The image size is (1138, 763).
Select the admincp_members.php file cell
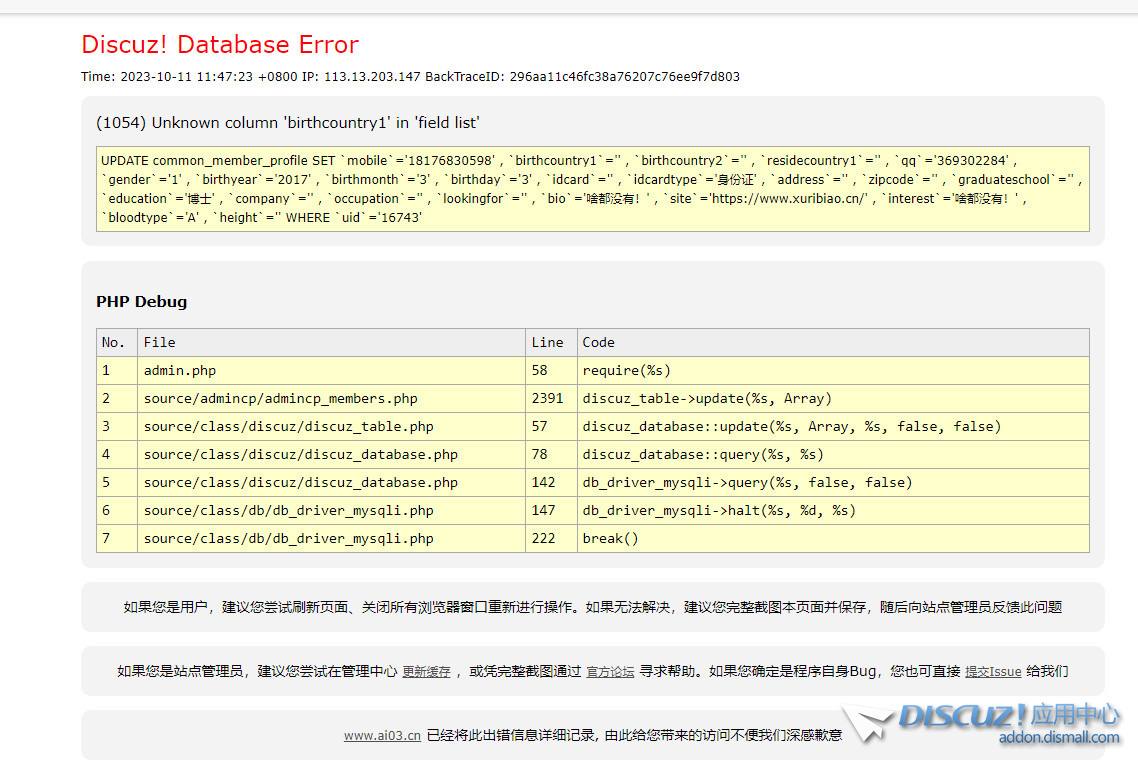tap(280, 398)
